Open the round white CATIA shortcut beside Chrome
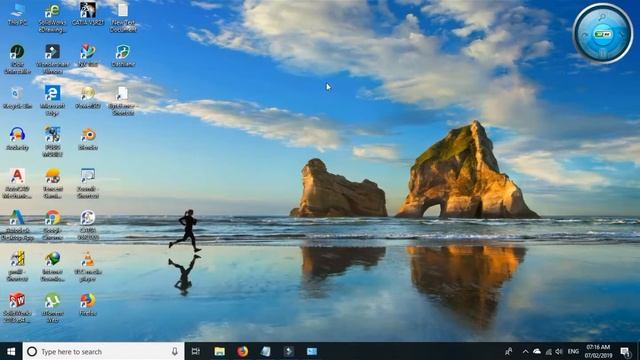 click(x=88, y=225)
